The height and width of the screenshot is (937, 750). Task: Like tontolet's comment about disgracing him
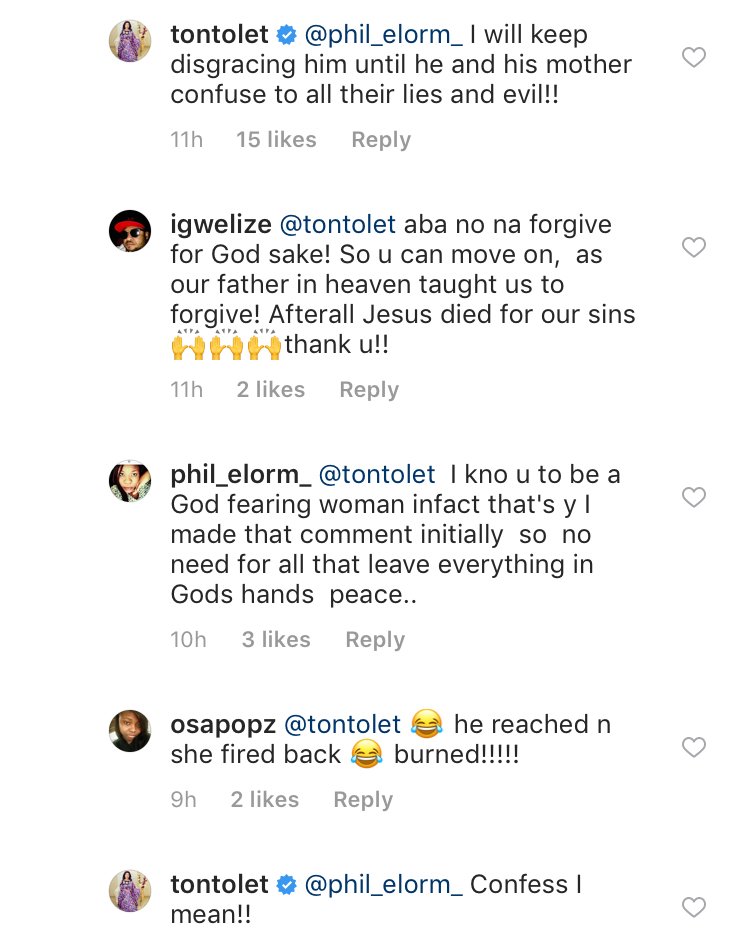(693, 58)
